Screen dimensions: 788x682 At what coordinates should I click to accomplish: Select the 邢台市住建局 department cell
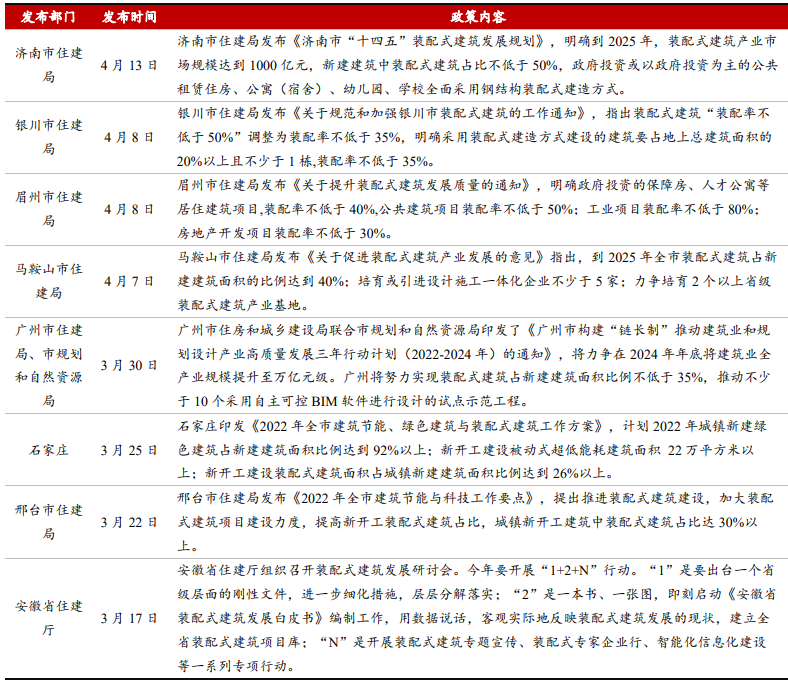pyautogui.click(x=48, y=521)
